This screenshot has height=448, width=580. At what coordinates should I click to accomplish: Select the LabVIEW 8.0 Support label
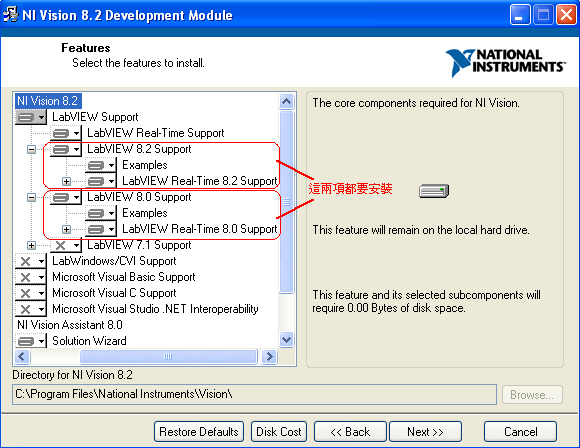139,197
